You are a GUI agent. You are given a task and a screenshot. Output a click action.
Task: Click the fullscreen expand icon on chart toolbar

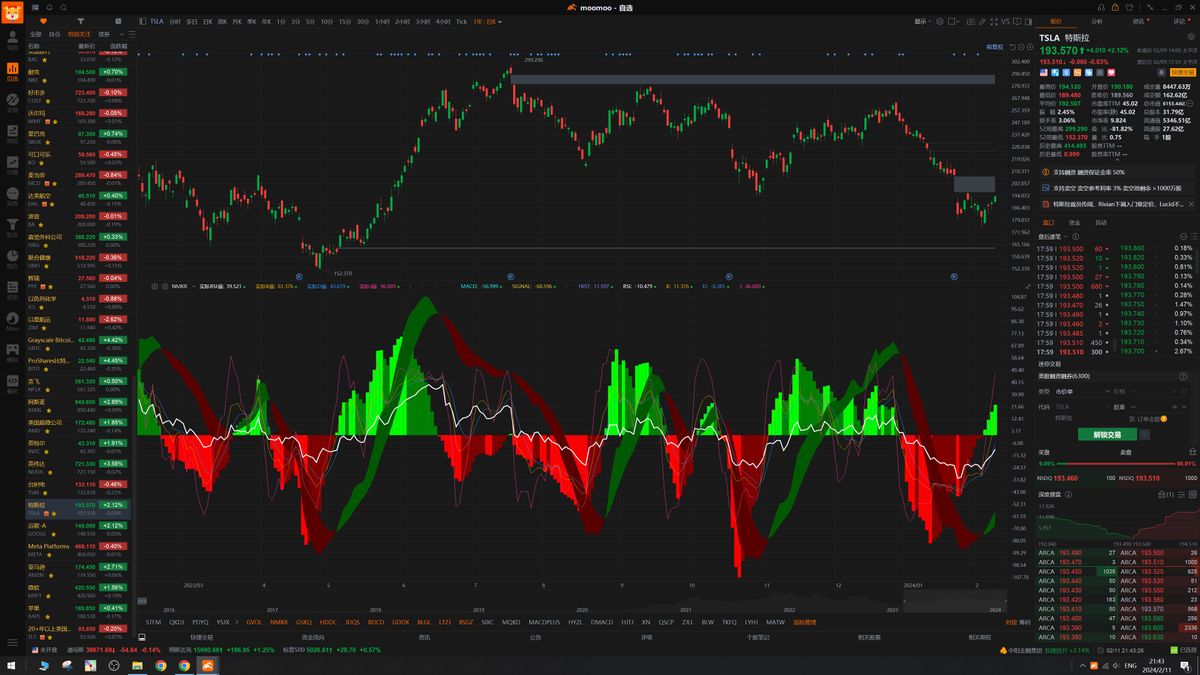tap(994, 21)
